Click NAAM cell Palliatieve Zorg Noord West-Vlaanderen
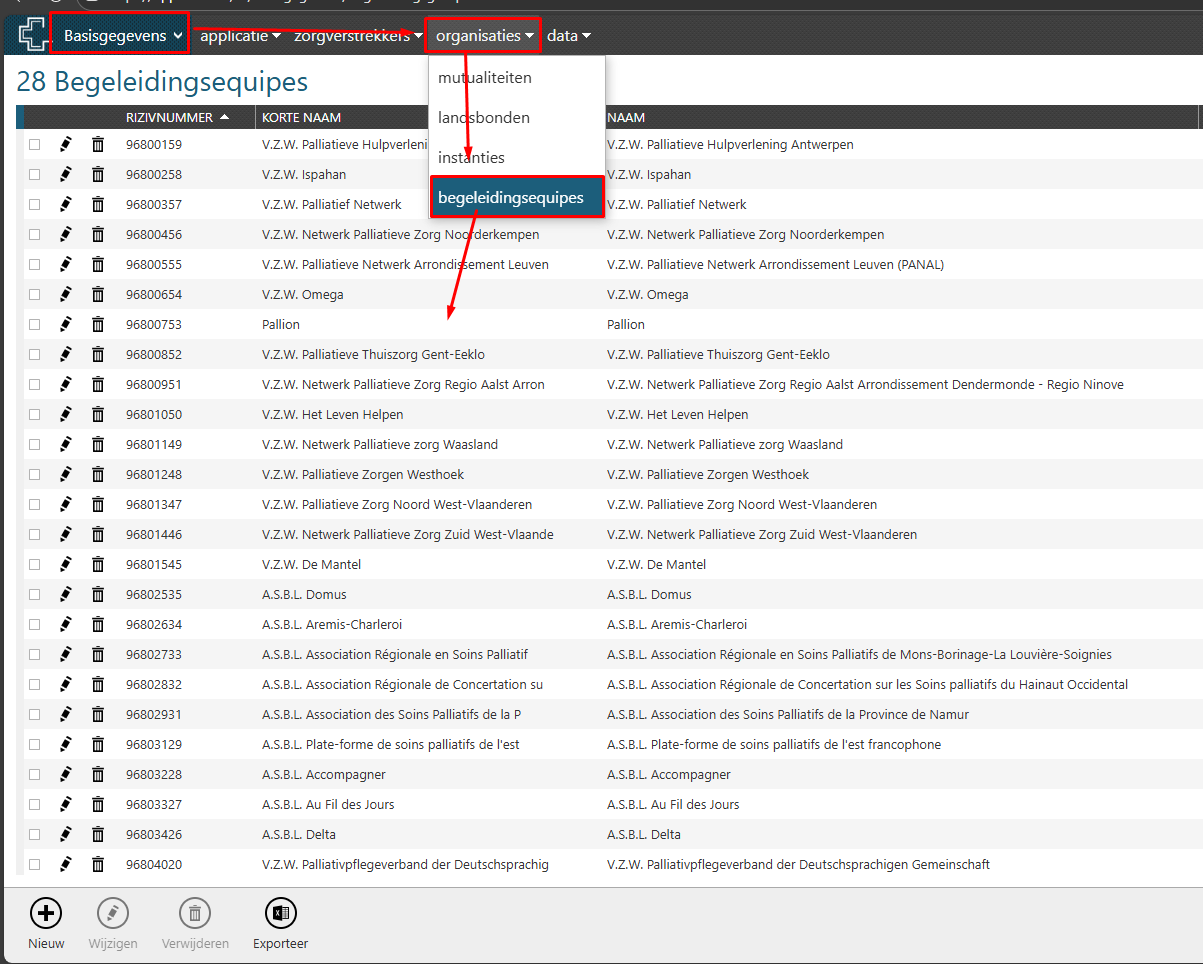 742,505
